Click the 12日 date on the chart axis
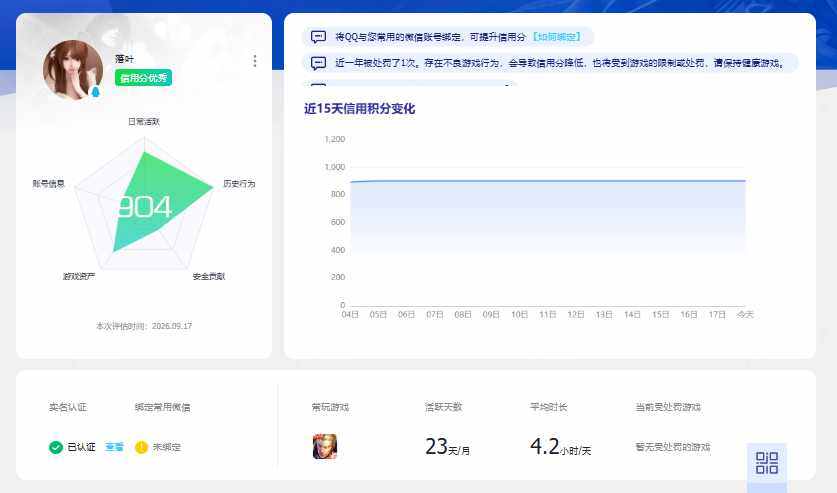Image resolution: width=837 pixels, height=493 pixels. click(575, 315)
